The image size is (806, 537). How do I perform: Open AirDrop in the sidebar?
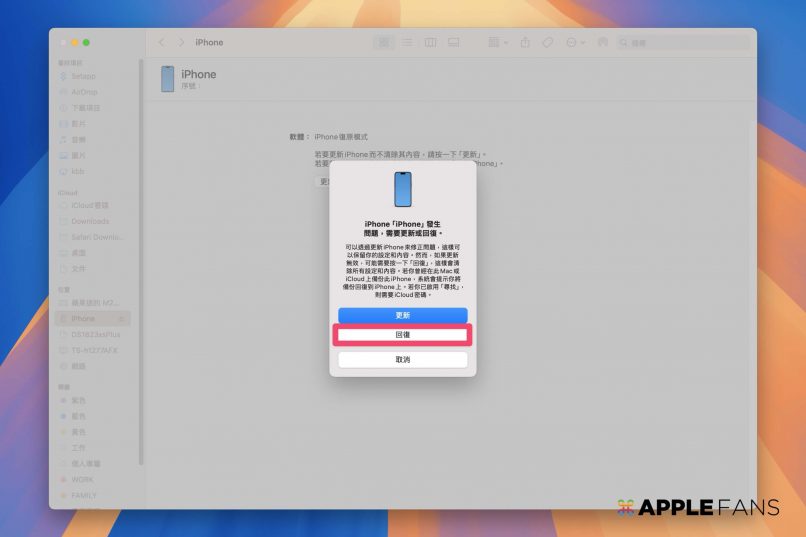click(x=84, y=92)
